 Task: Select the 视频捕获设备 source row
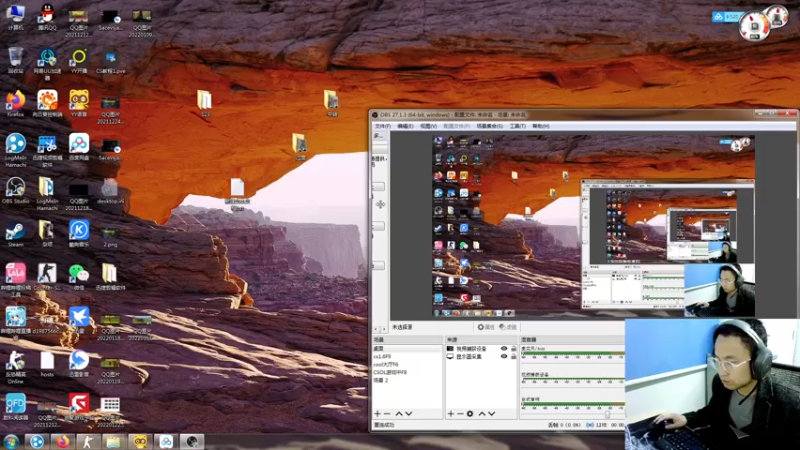pos(482,348)
